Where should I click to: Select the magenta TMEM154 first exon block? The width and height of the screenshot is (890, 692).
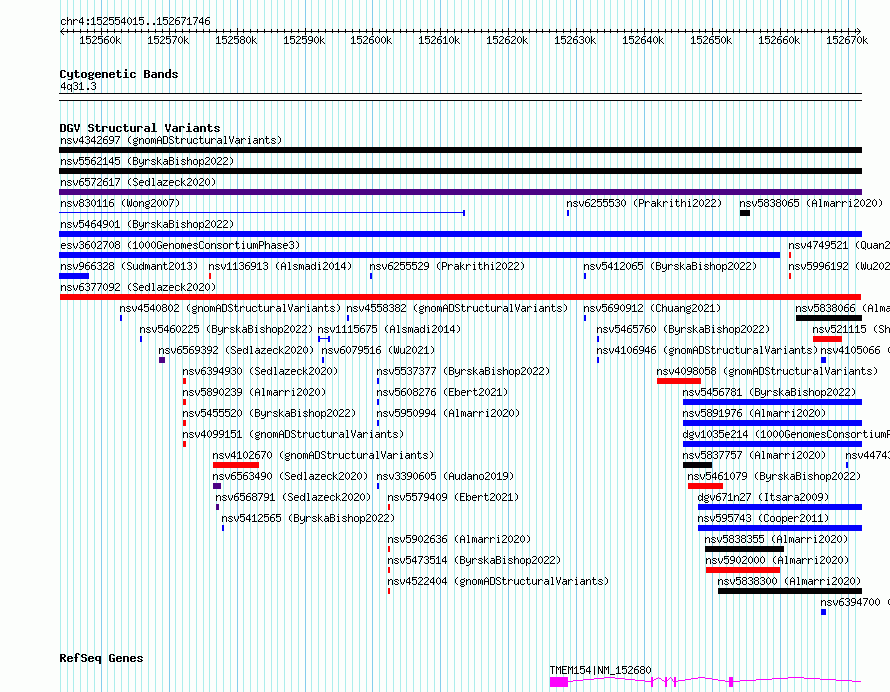559,682
